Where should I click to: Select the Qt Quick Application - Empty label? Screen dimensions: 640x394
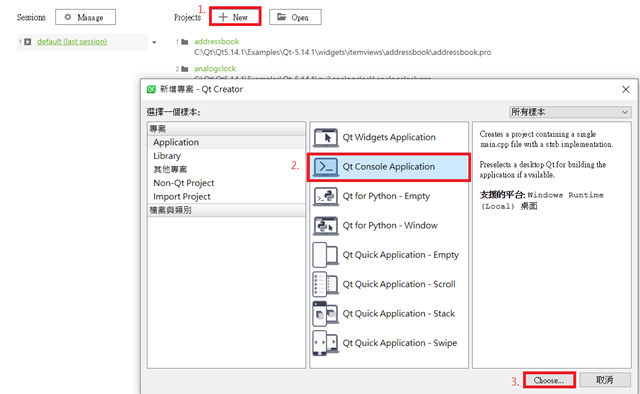[401, 255]
